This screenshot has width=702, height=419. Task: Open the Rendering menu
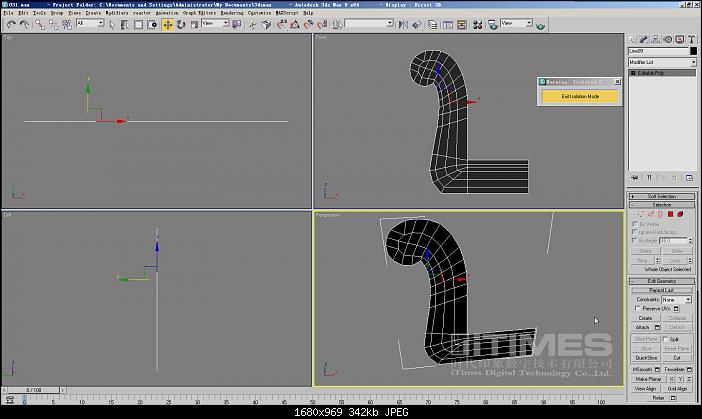coord(231,13)
